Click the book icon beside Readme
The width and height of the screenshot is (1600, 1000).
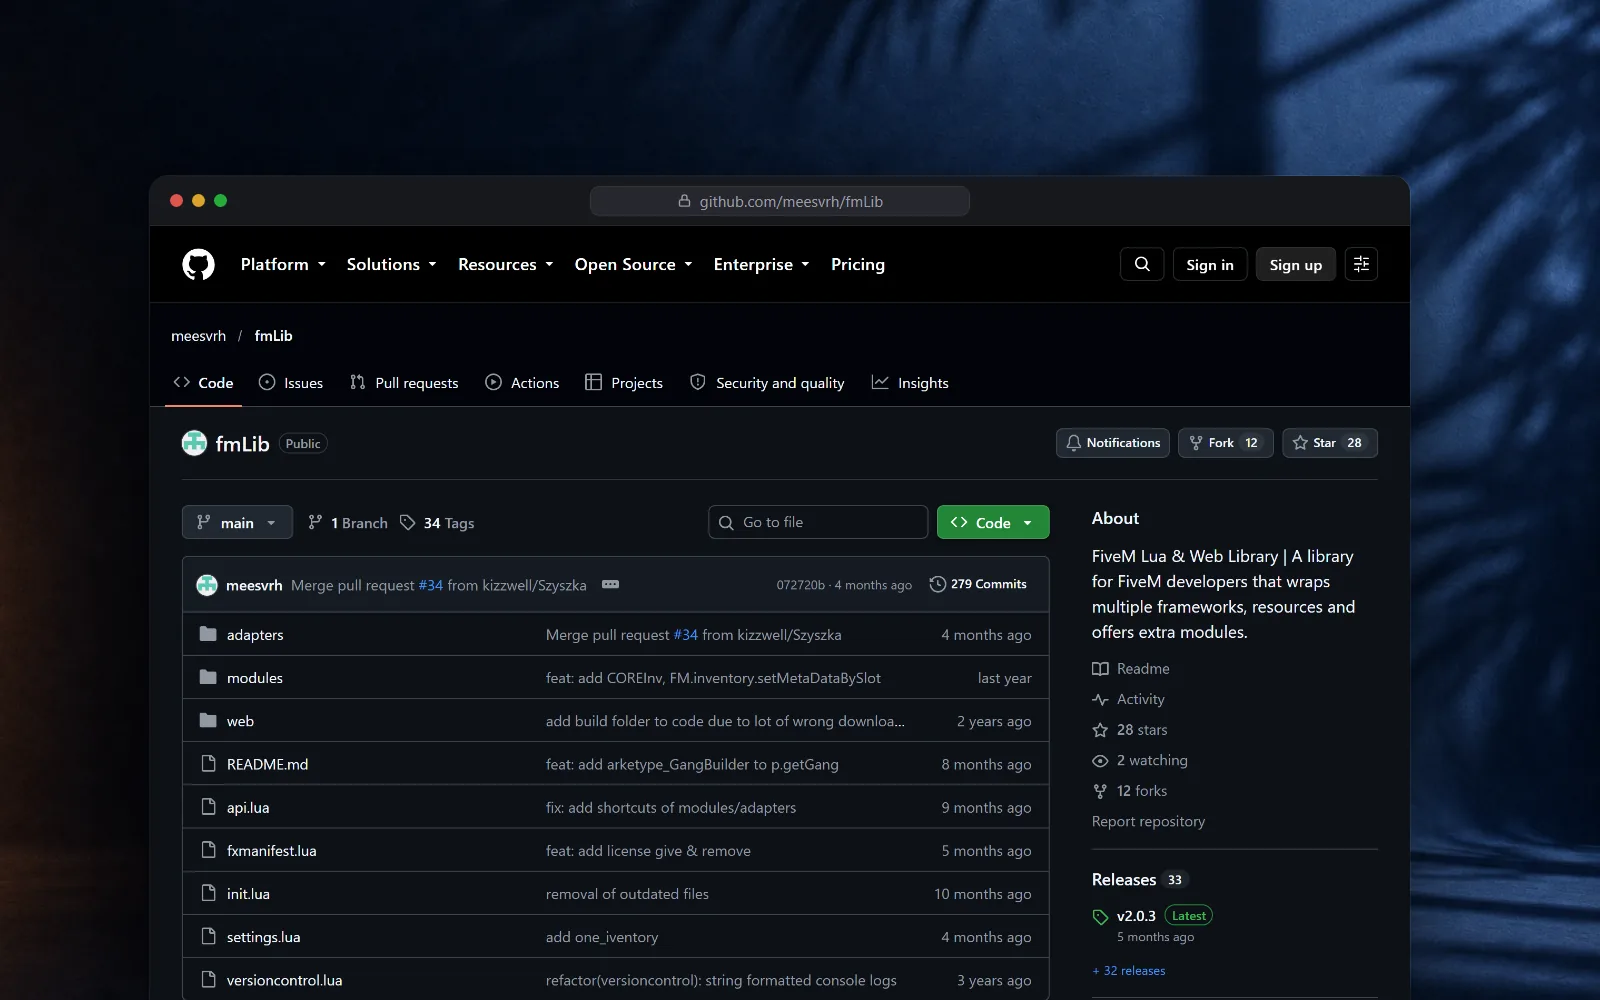[x=1100, y=669]
